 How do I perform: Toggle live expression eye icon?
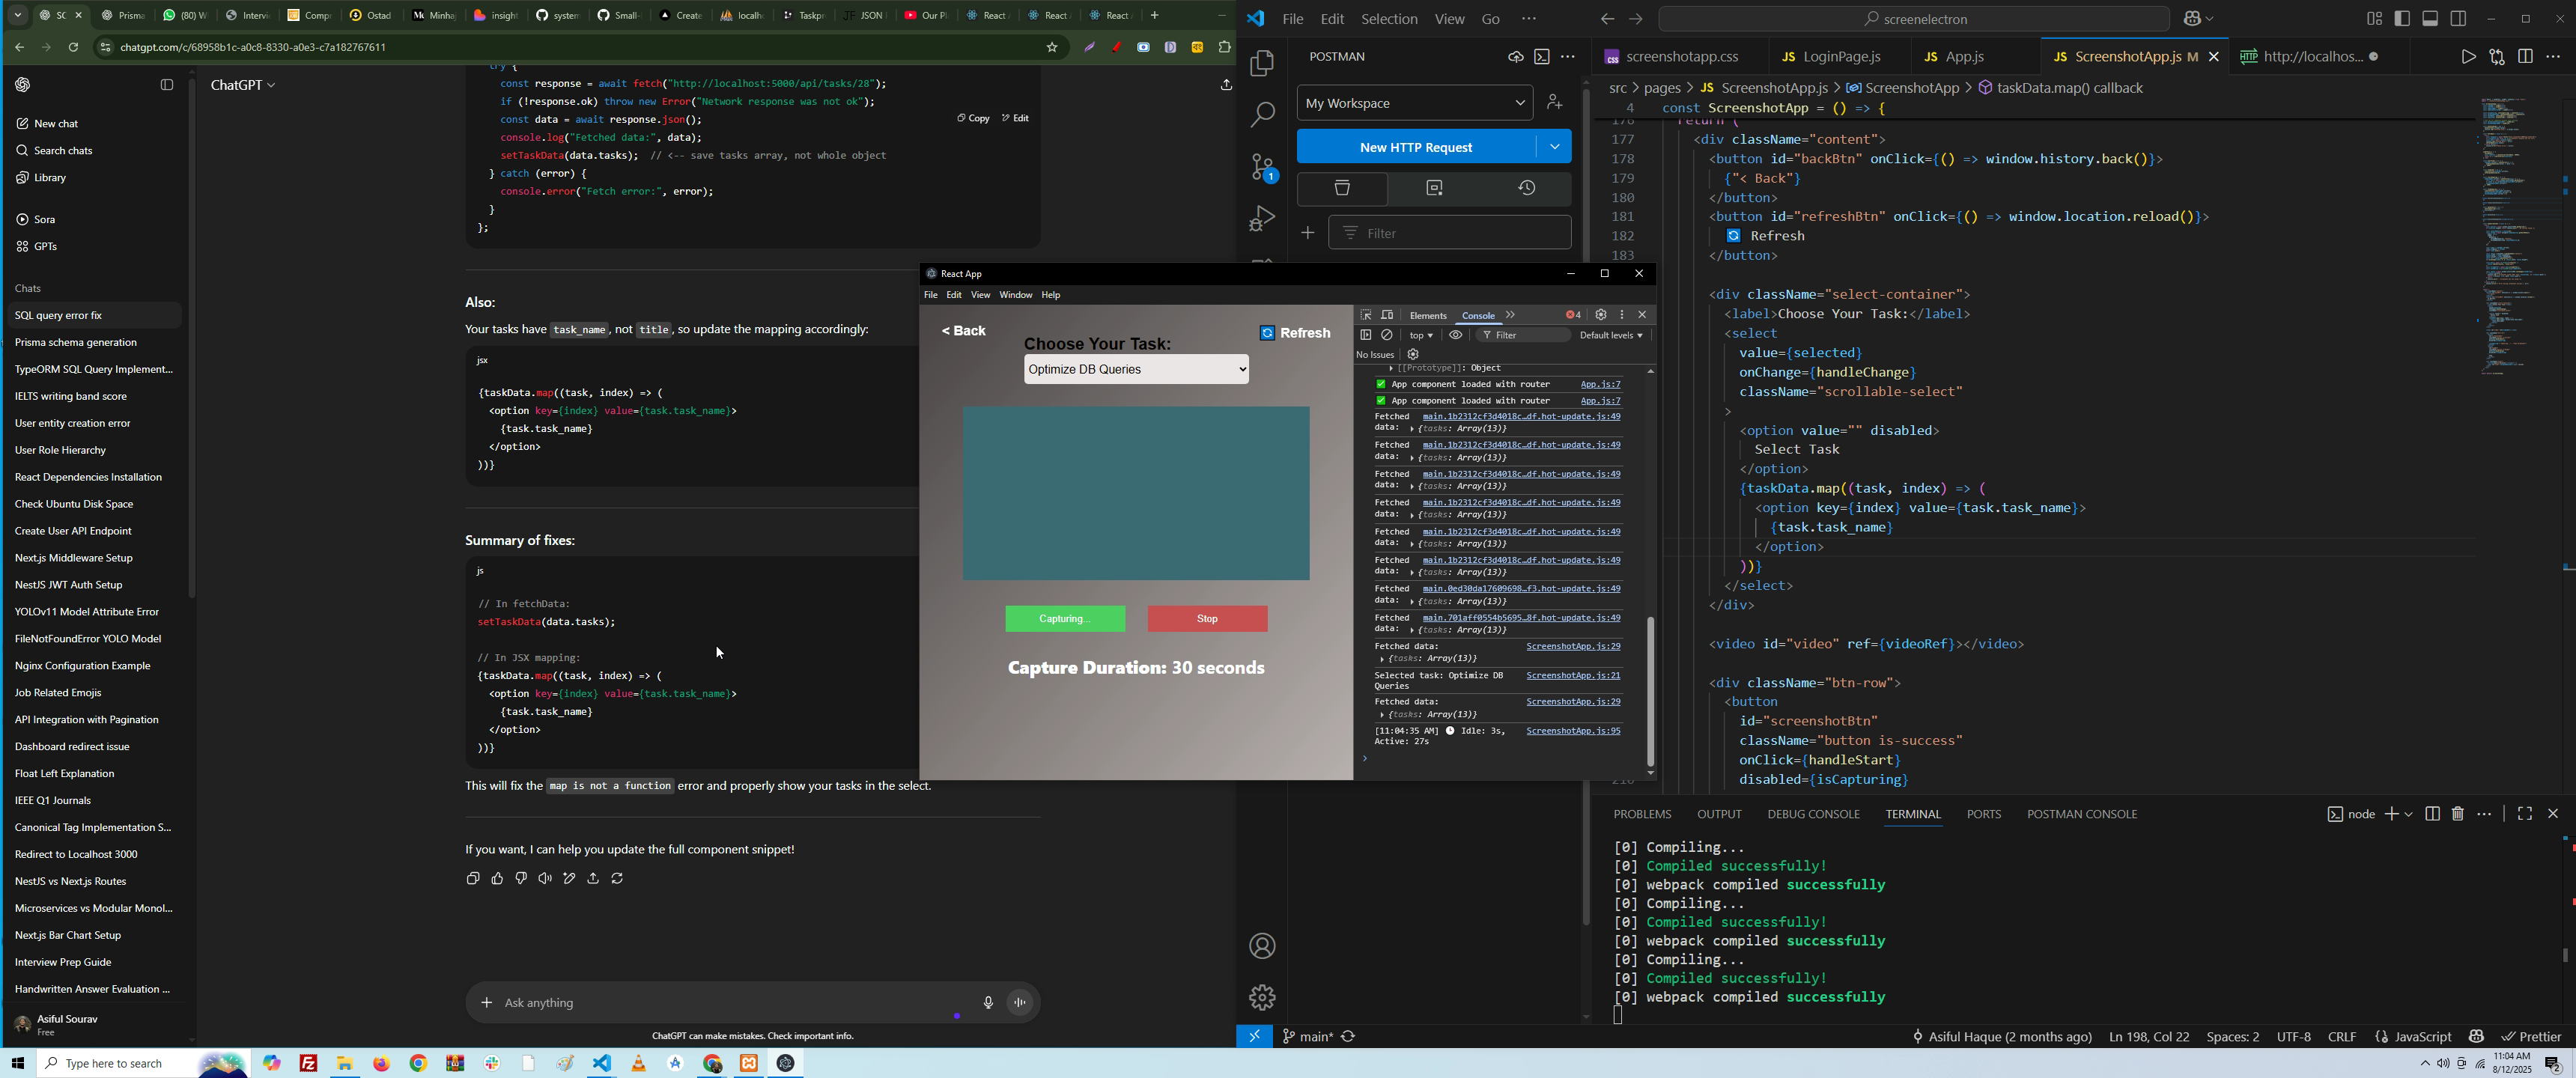(x=1456, y=335)
